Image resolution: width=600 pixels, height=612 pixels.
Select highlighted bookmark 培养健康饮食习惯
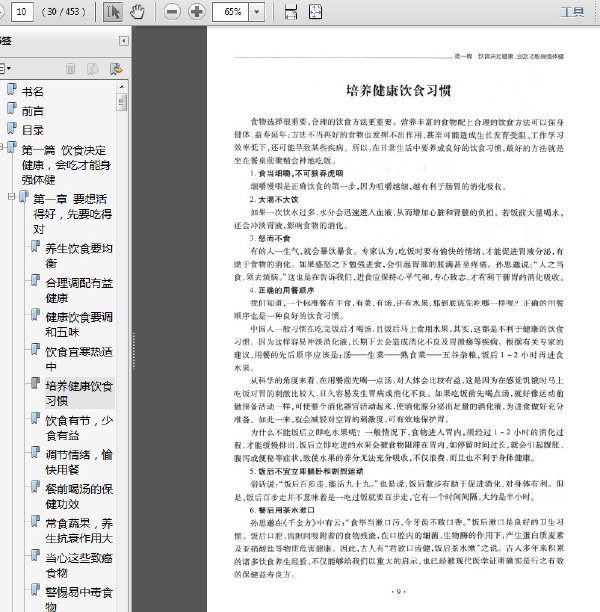(x=79, y=393)
